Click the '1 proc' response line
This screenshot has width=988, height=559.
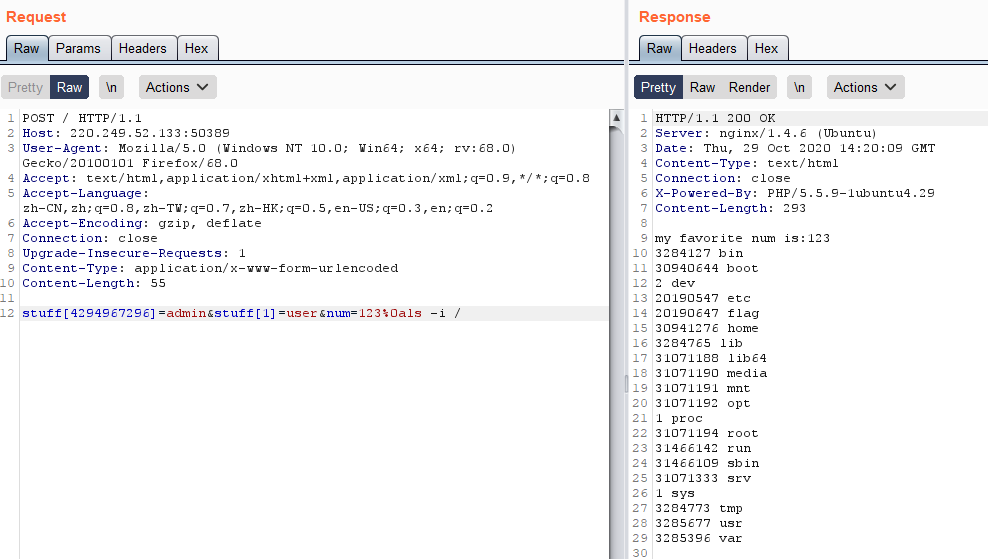(679, 418)
